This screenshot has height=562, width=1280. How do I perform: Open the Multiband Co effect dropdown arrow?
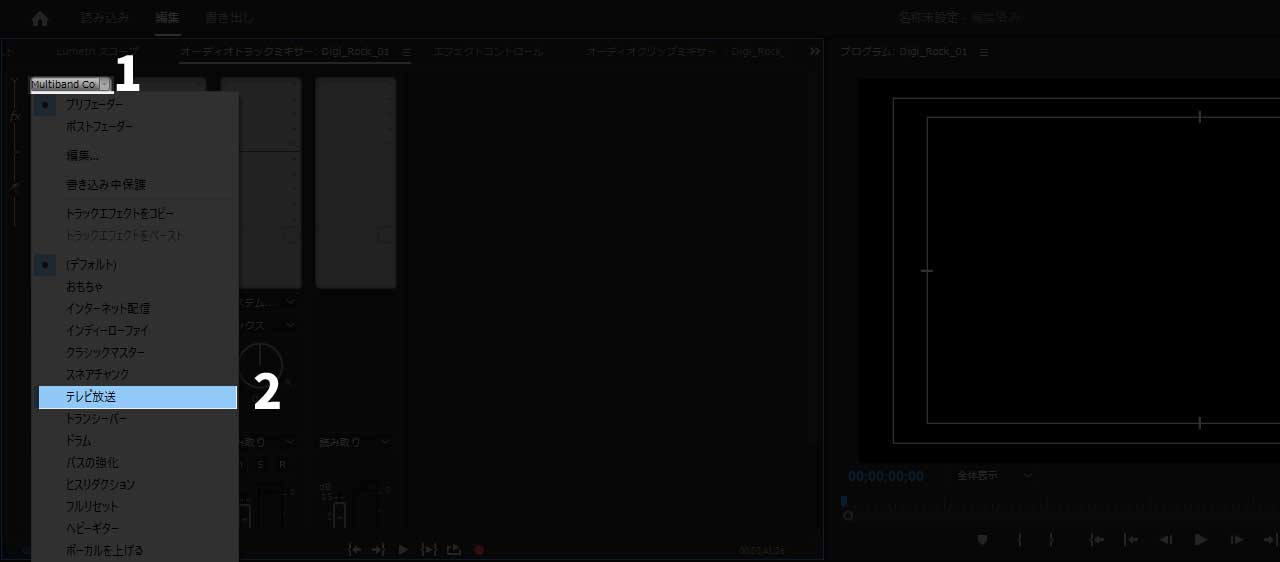click(x=105, y=85)
